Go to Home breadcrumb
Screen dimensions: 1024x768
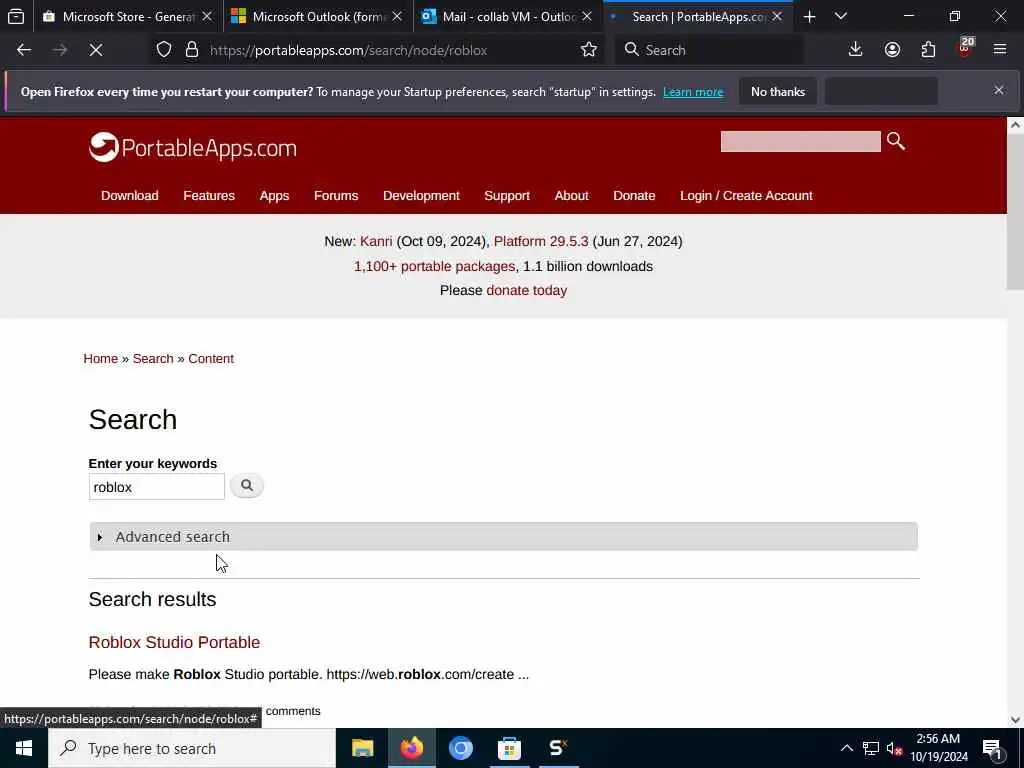point(101,359)
